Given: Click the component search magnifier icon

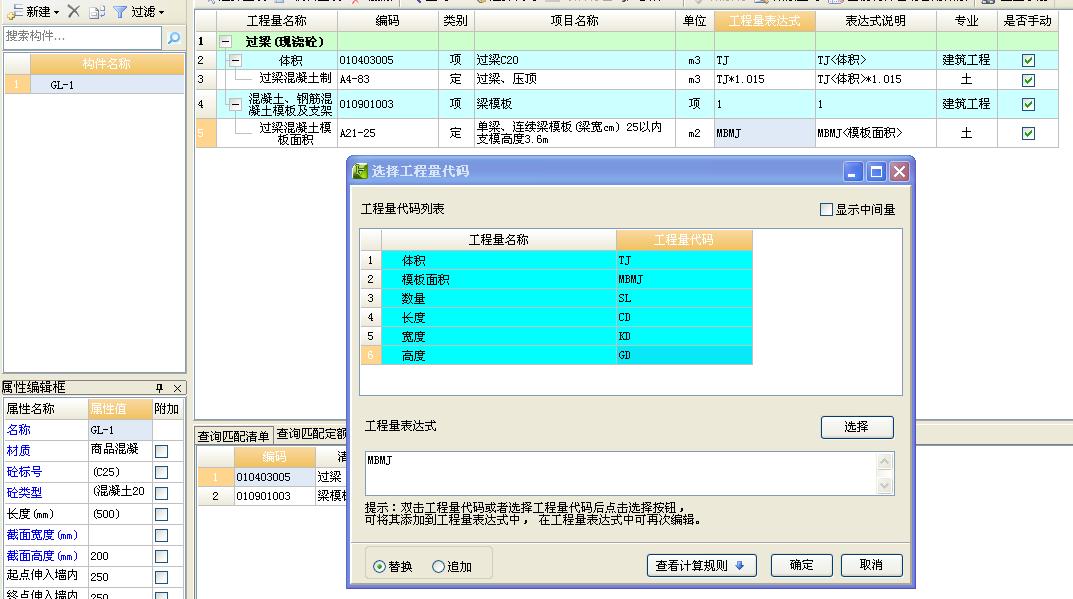Looking at the screenshot, I should point(174,38).
